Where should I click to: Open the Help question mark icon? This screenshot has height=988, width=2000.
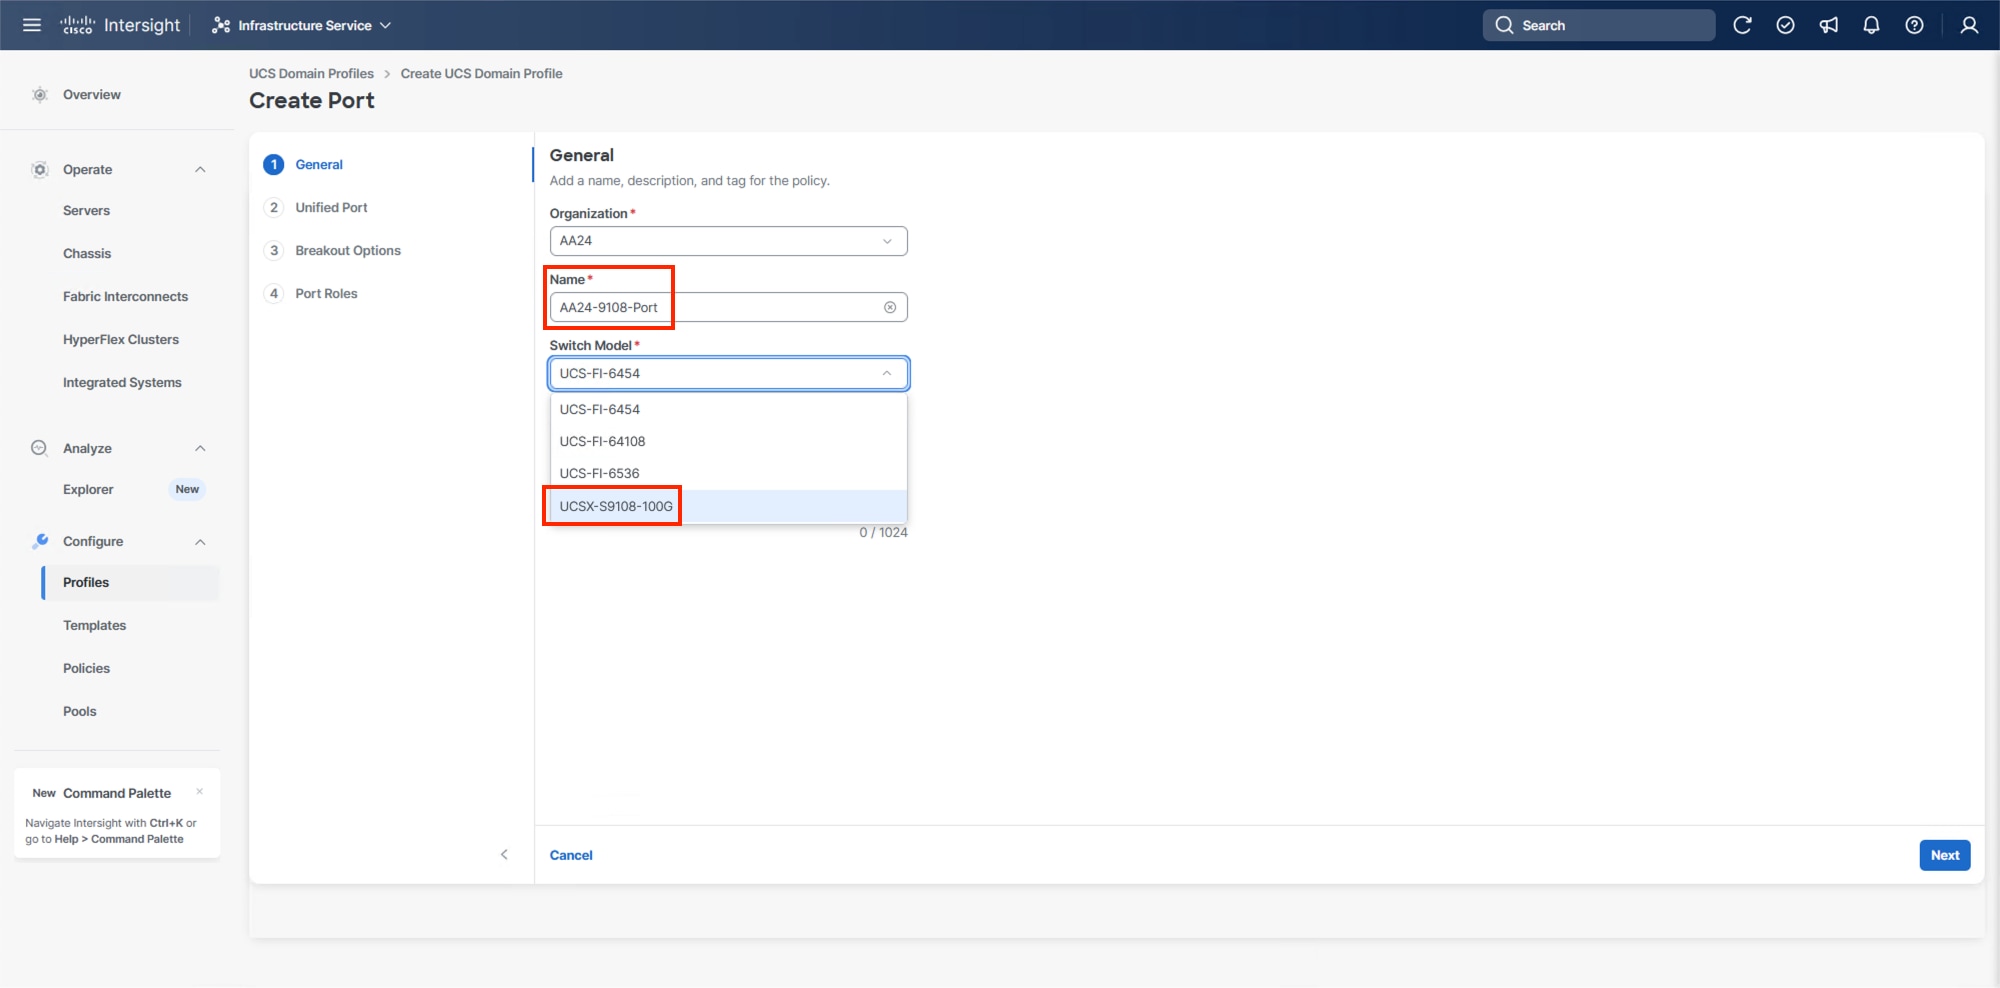point(1914,25)
